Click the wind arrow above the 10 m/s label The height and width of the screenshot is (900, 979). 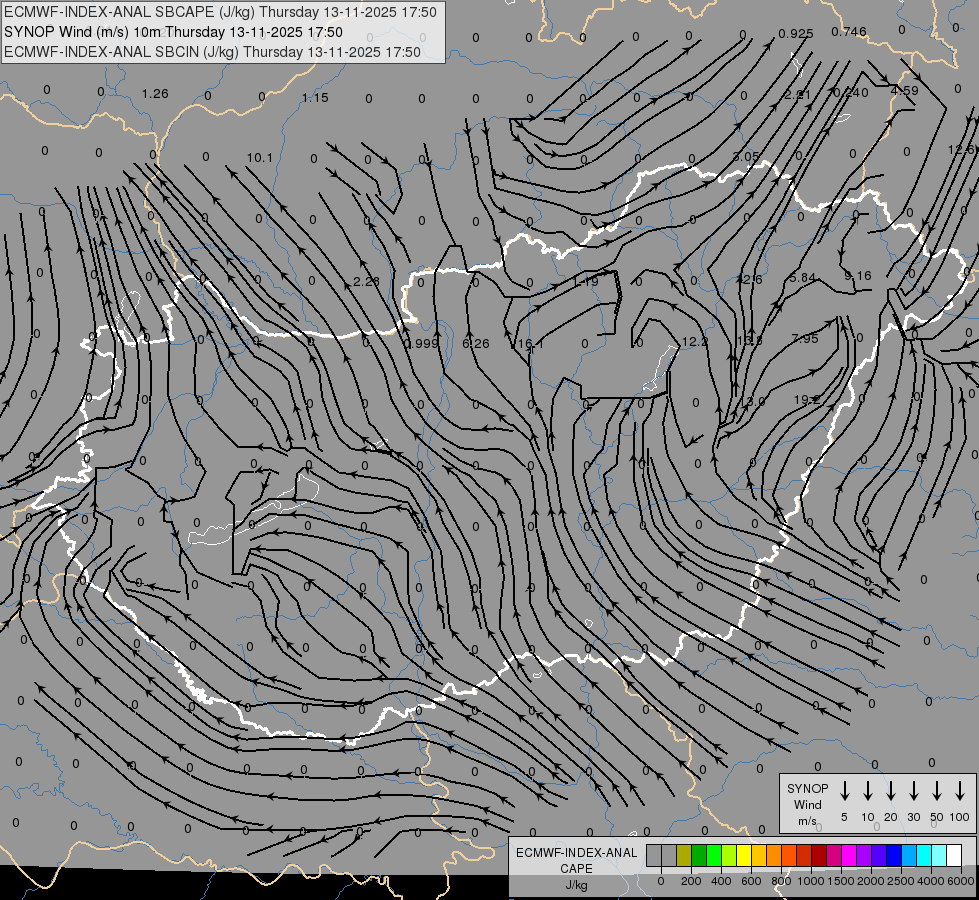pyautogui.click(x=868, y=791)
